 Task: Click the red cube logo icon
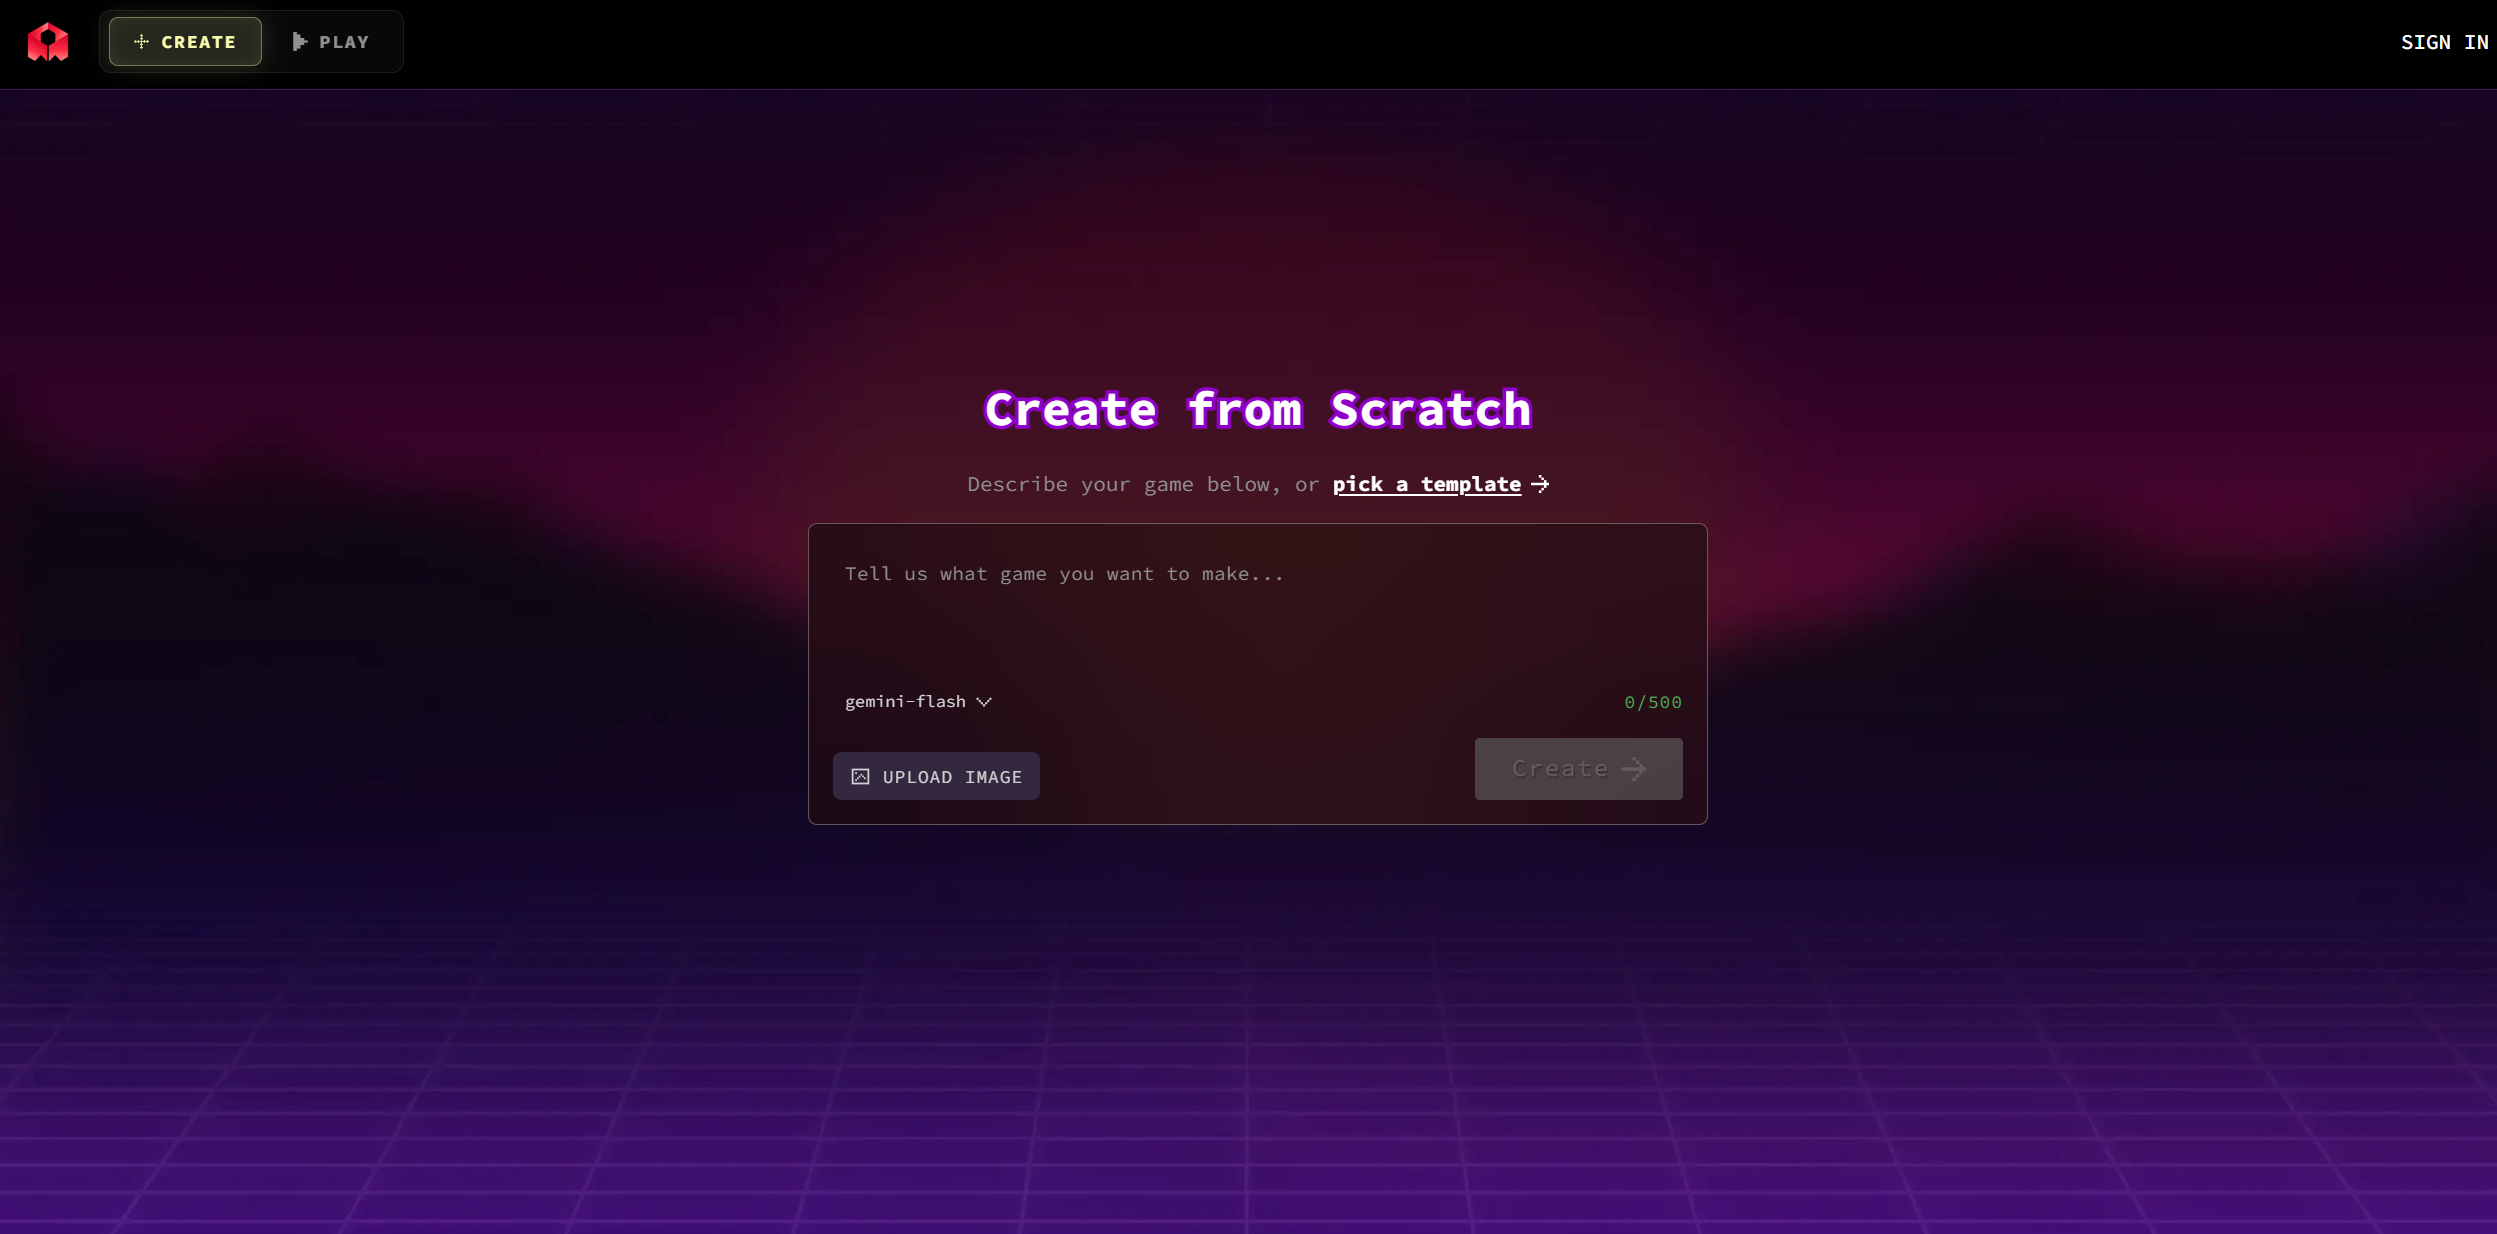coord(48,42)
